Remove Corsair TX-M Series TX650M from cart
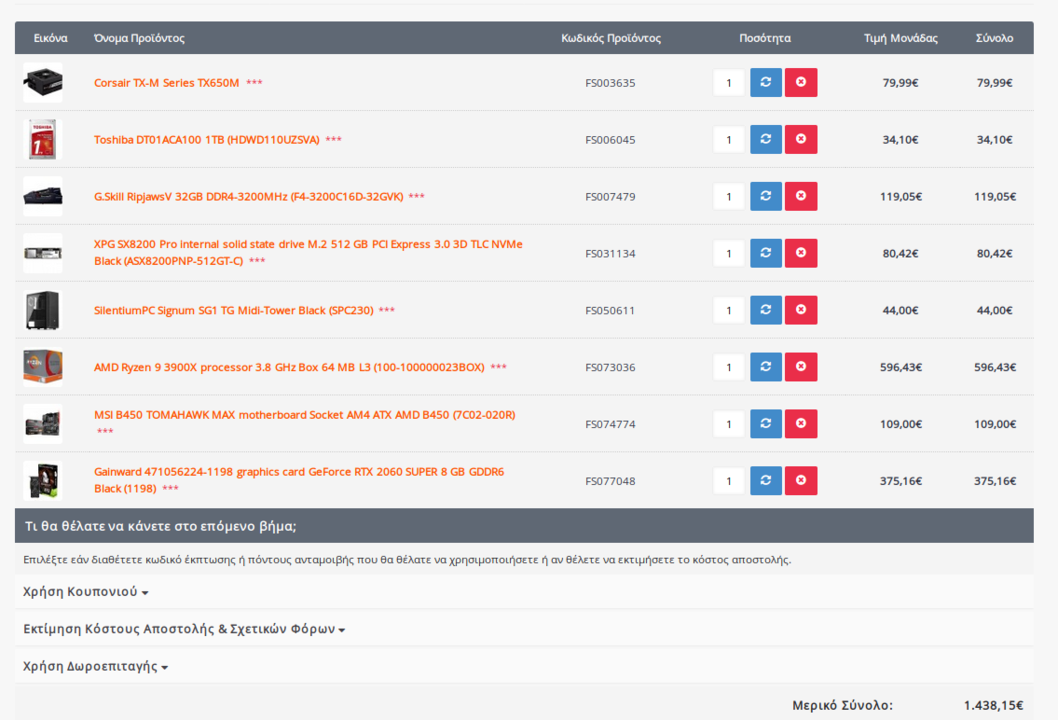 click(801, 82)
